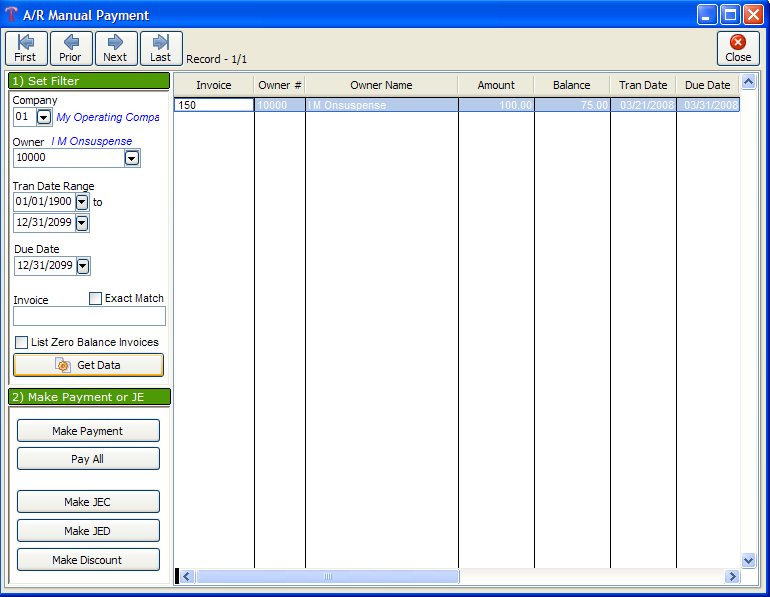Click the Amount column header
Viewport: 770px width, 597px height.
coord(496,85)
